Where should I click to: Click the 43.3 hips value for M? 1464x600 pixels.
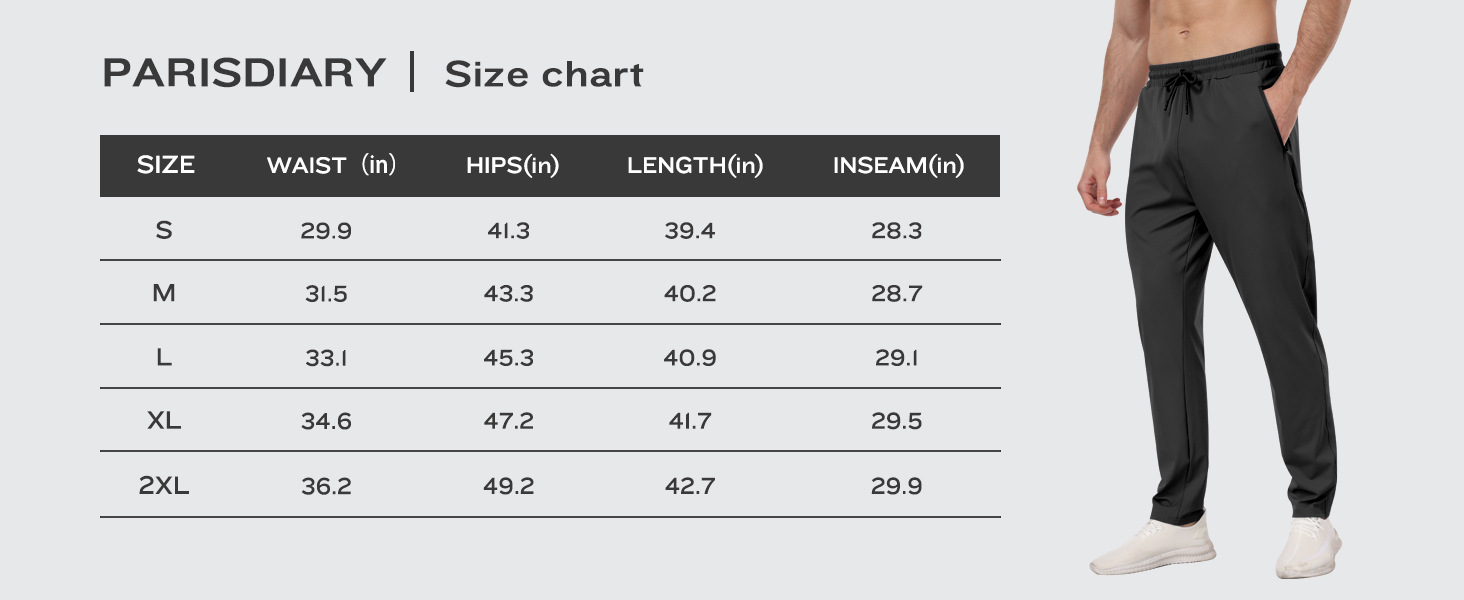point(508,294)
